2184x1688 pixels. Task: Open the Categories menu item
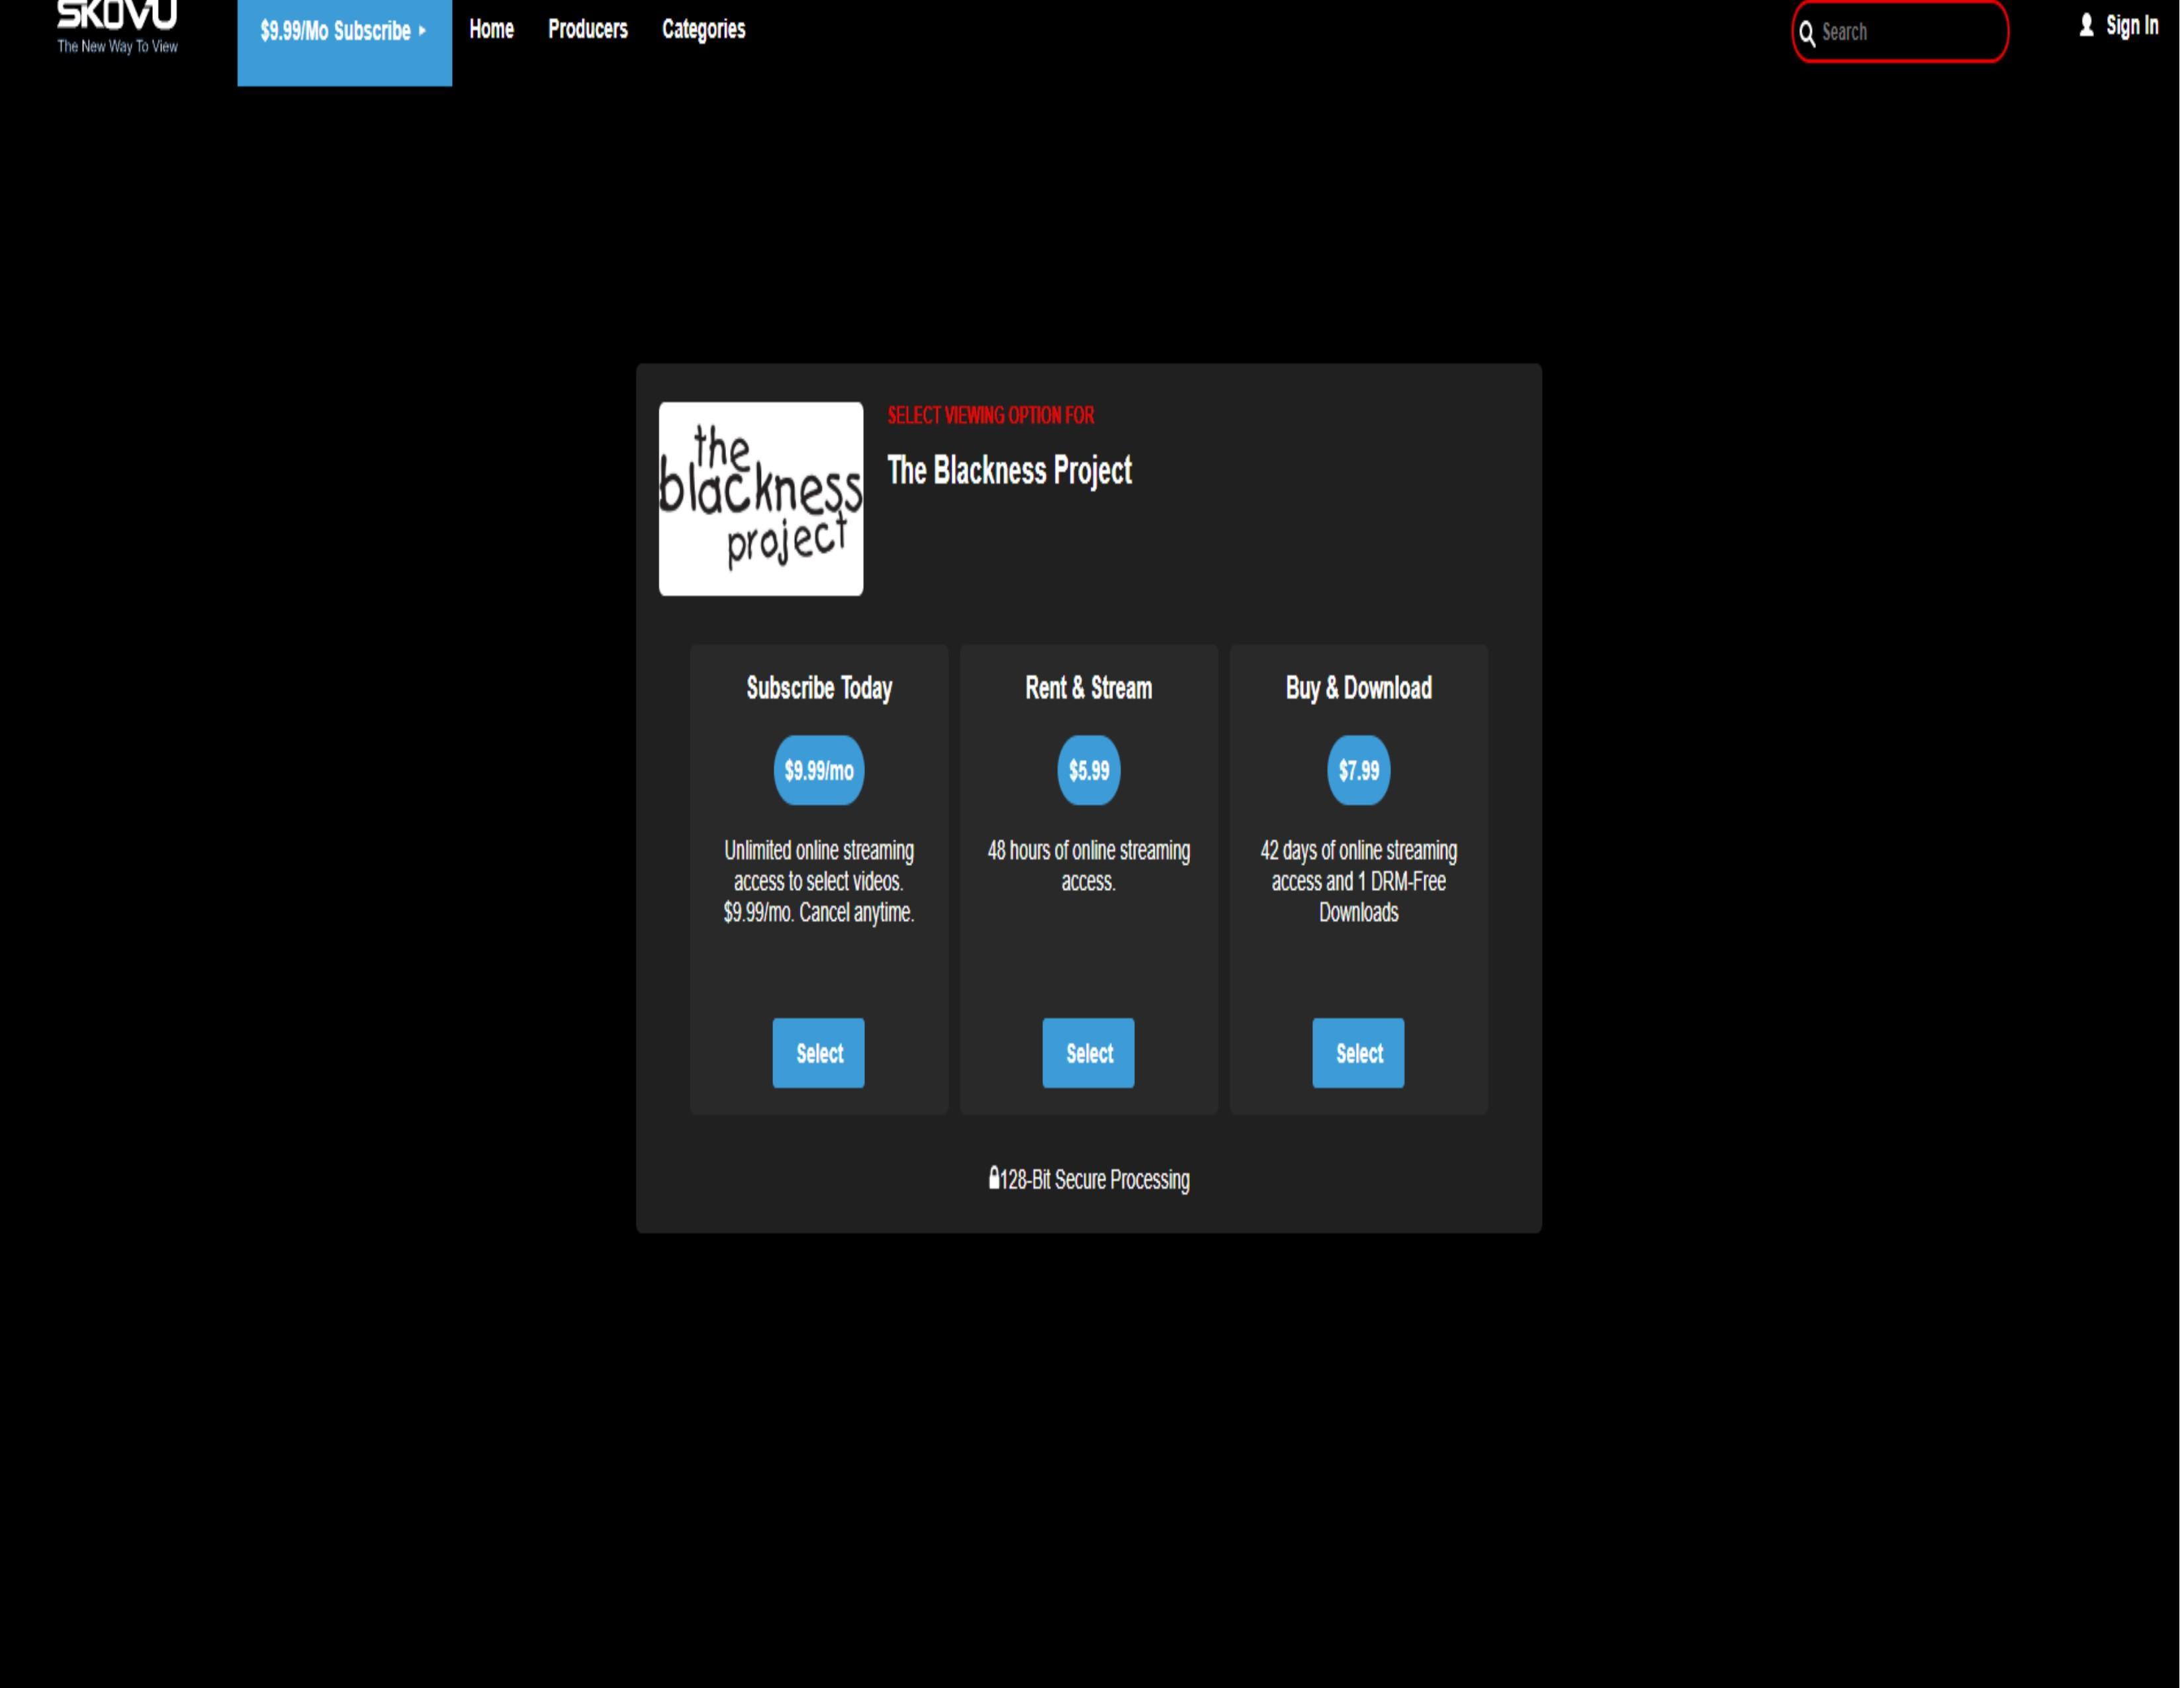[703, 29]
